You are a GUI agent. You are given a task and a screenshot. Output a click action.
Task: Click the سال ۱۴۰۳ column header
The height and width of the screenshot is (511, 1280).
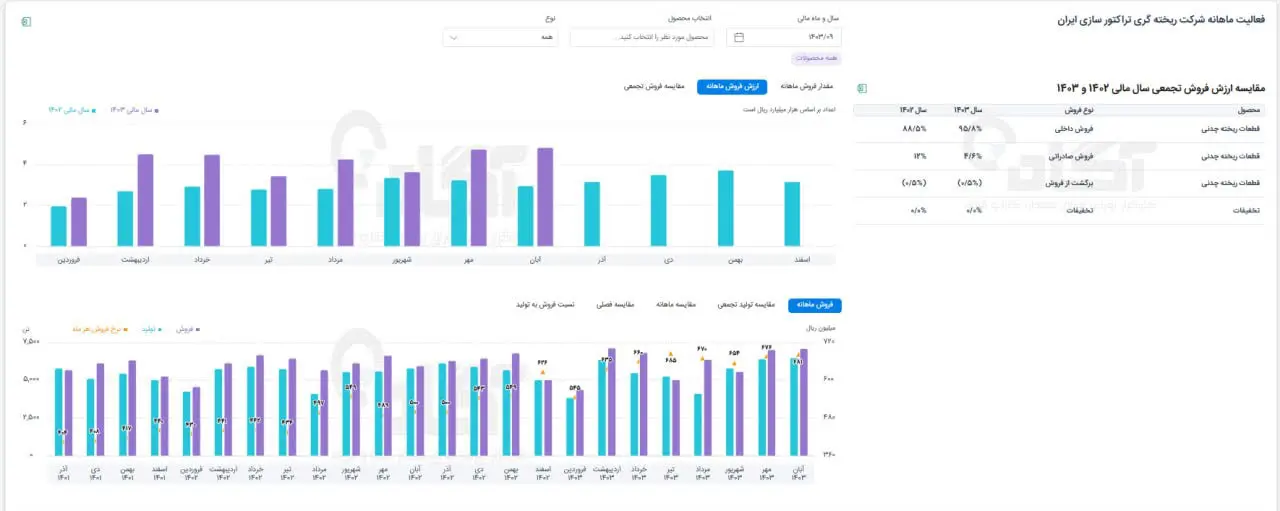click(x=968, y=109)
